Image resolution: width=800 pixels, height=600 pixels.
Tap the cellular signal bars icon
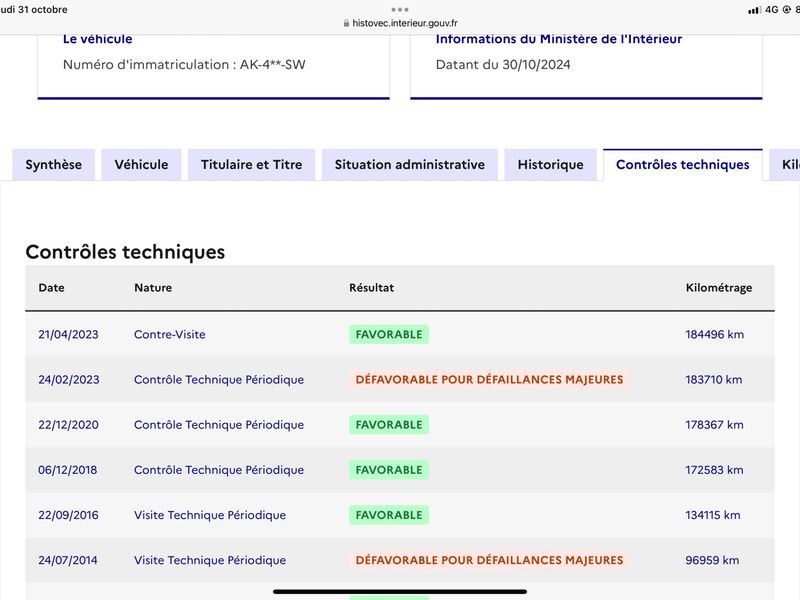754,10
